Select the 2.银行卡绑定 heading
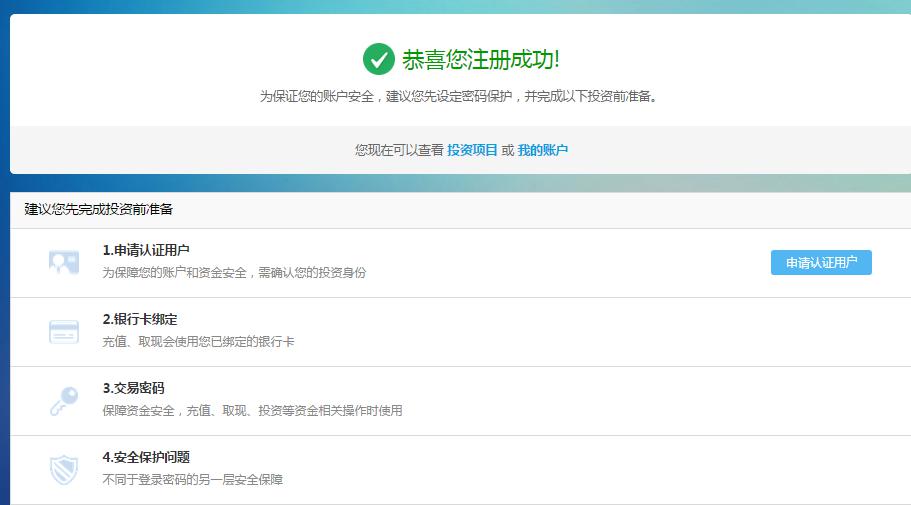911x505 pixels. 140,319
